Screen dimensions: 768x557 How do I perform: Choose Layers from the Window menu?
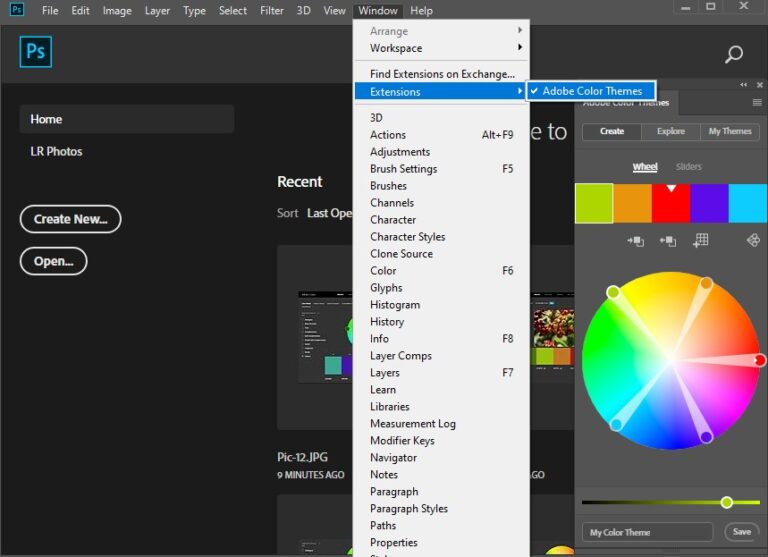(385, 373)
